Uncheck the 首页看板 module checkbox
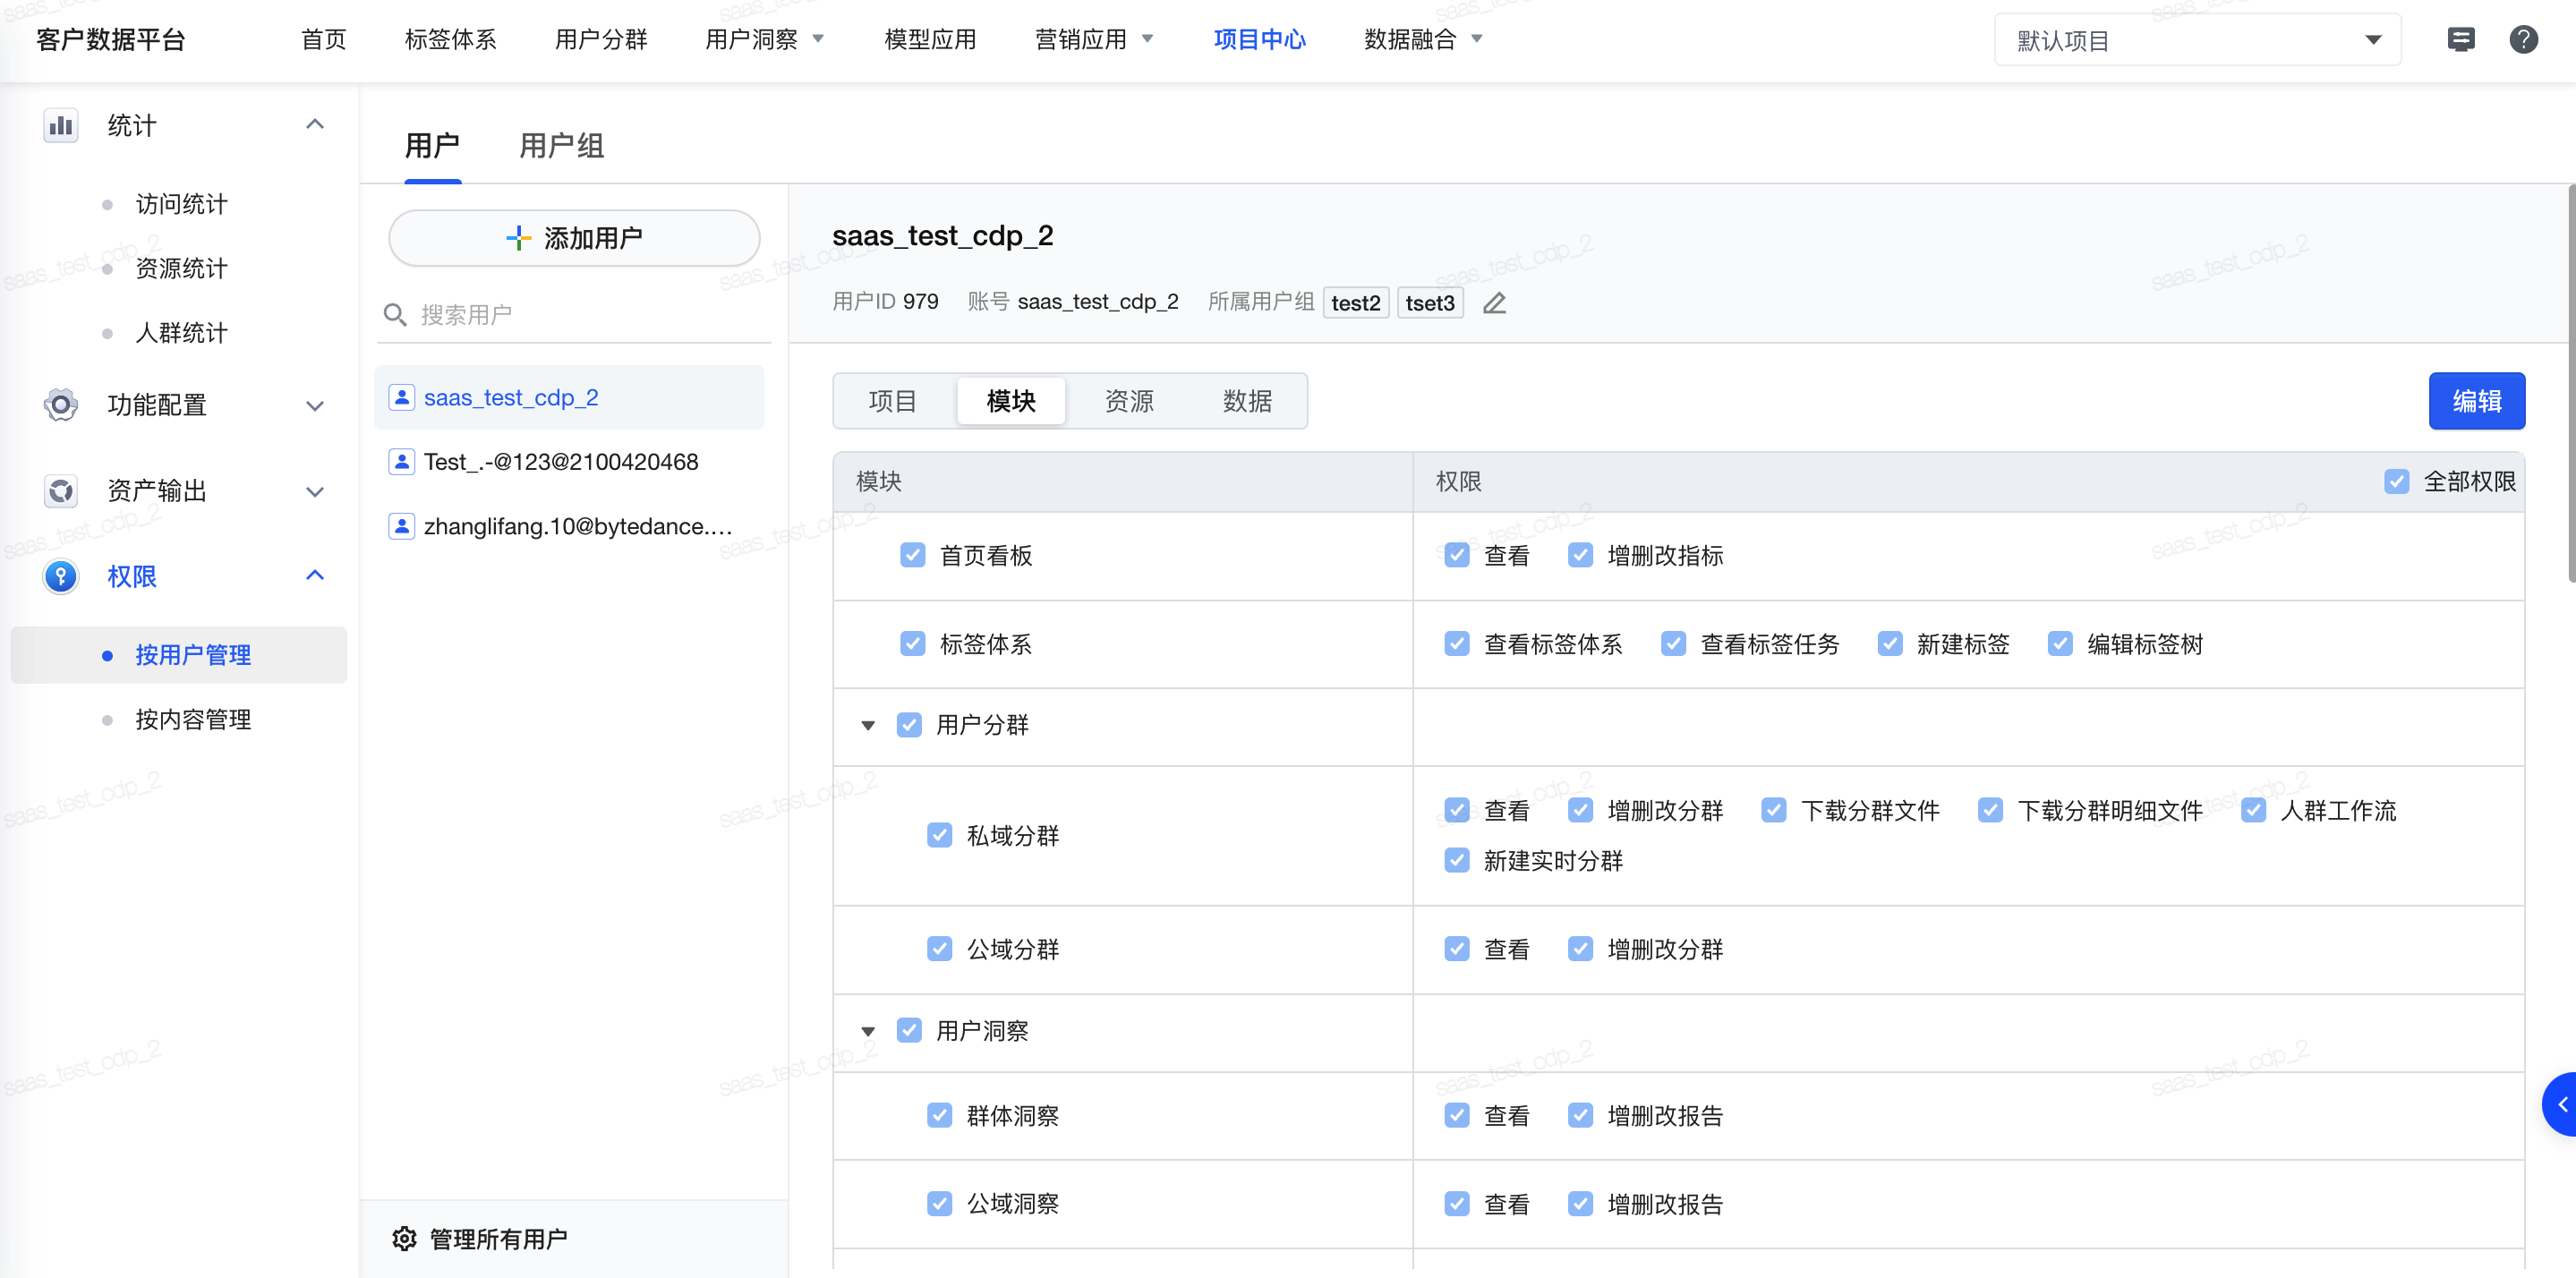Screen dimensions: 2576x1278 coord(912,555)
